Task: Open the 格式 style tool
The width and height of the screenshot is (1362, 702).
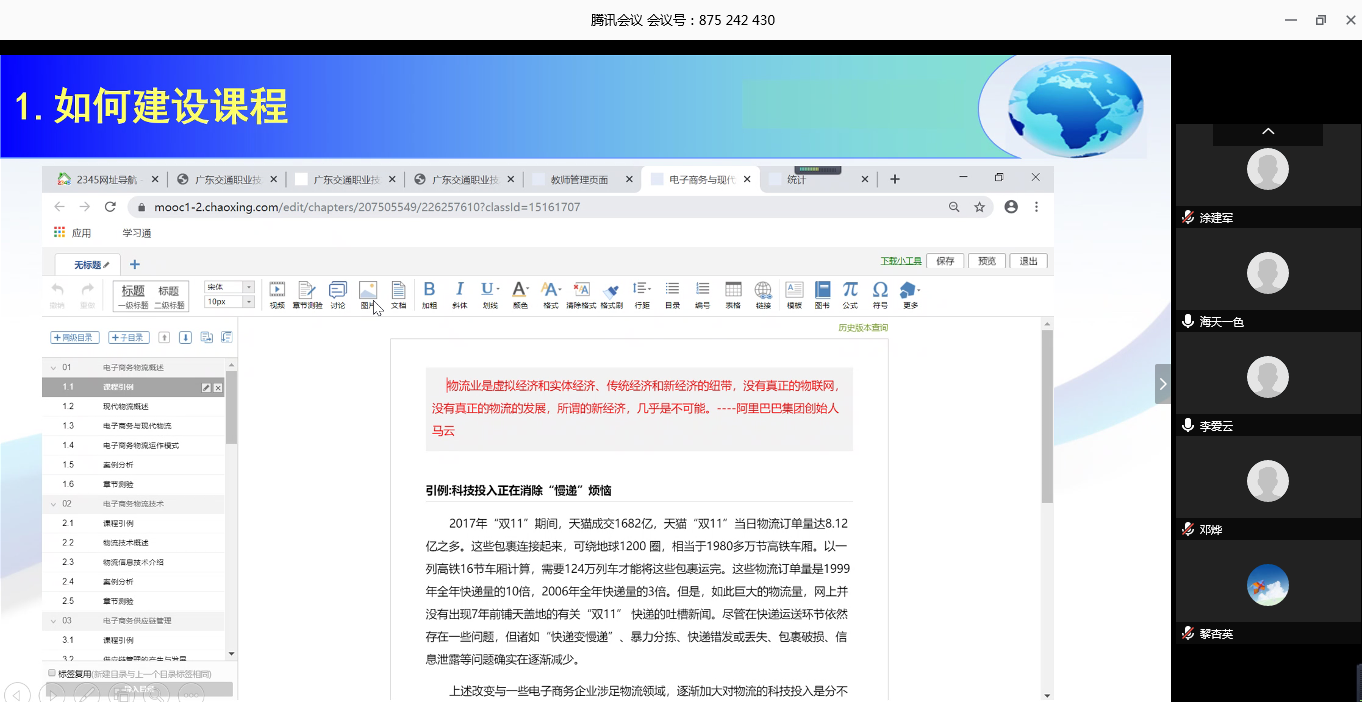Action: click(x=551, y=295)
